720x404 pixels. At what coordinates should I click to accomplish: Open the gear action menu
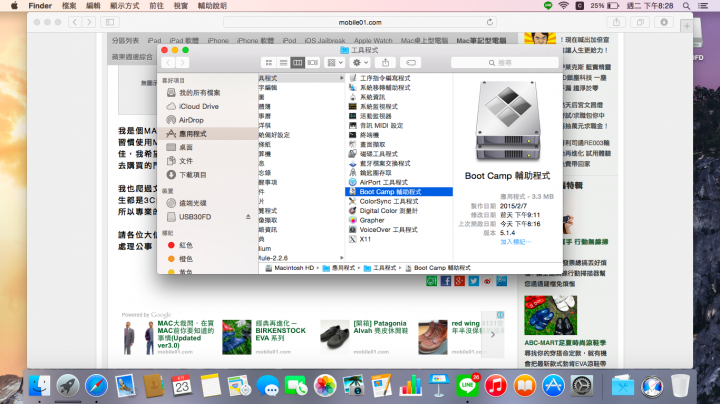click(x=360, y=62)
